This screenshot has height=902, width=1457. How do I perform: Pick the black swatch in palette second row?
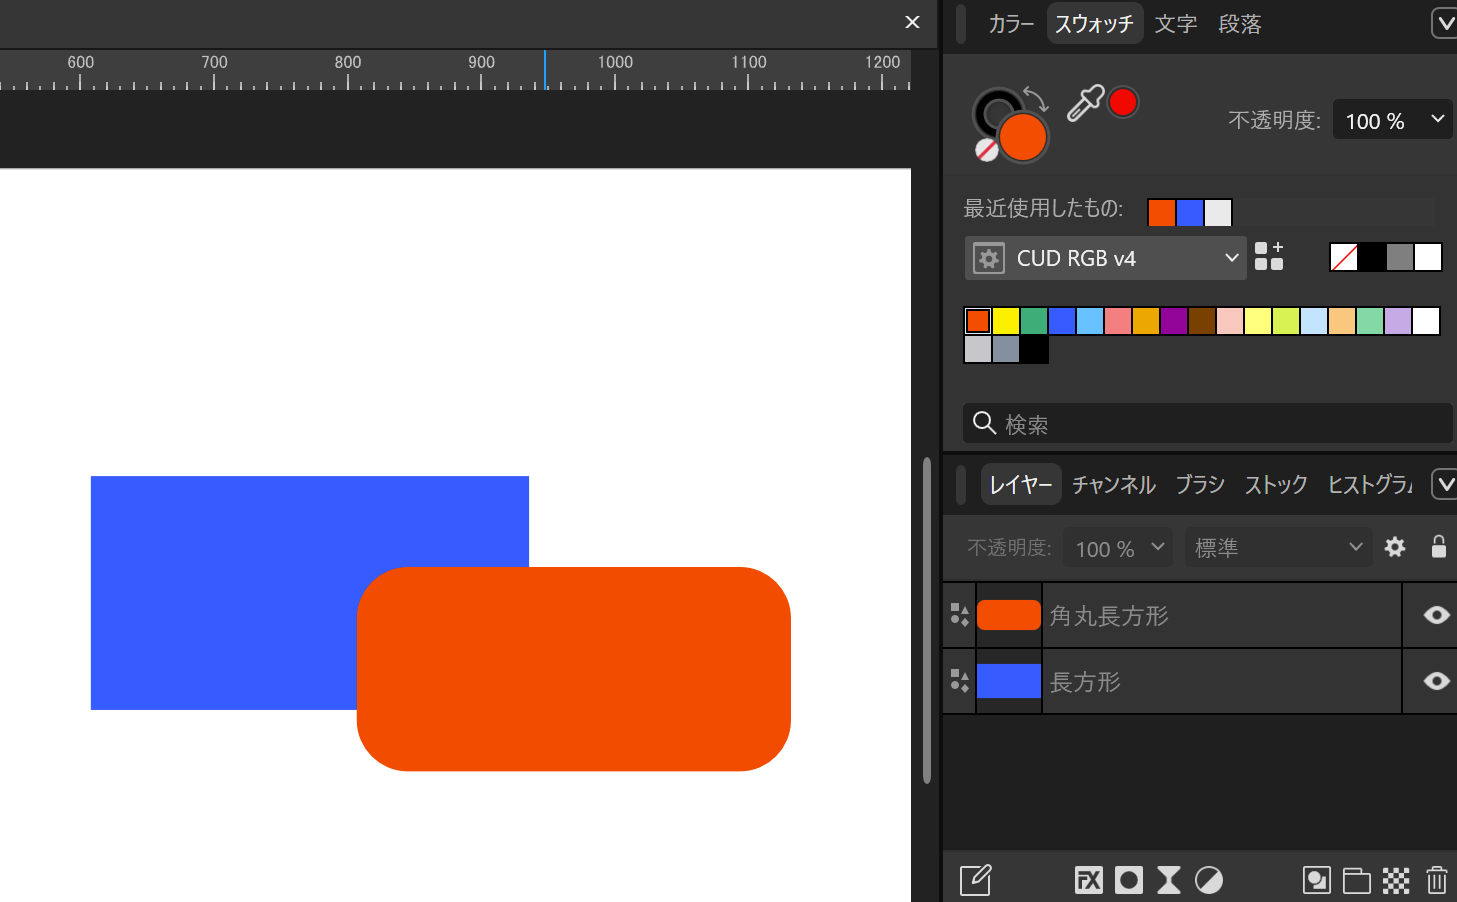(1034, 349)
